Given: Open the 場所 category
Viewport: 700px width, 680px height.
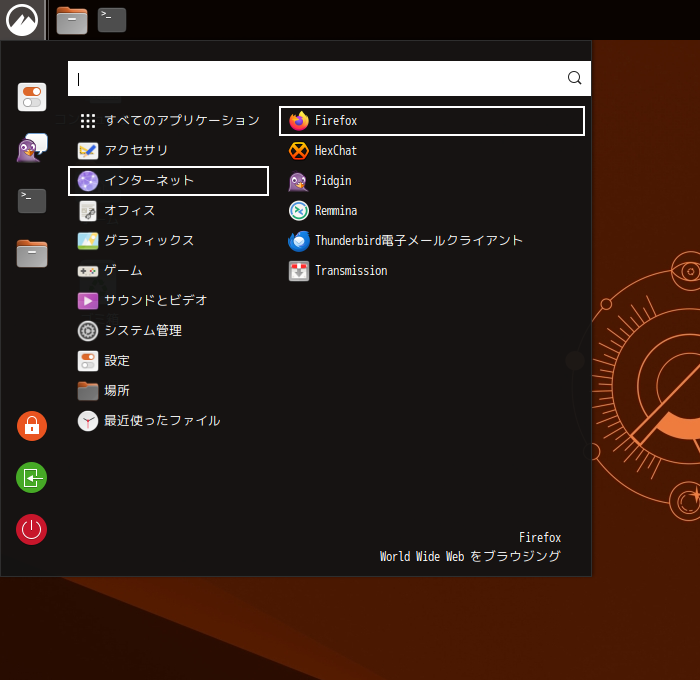Looking at the screenshot, I should [x=168, y=391].
